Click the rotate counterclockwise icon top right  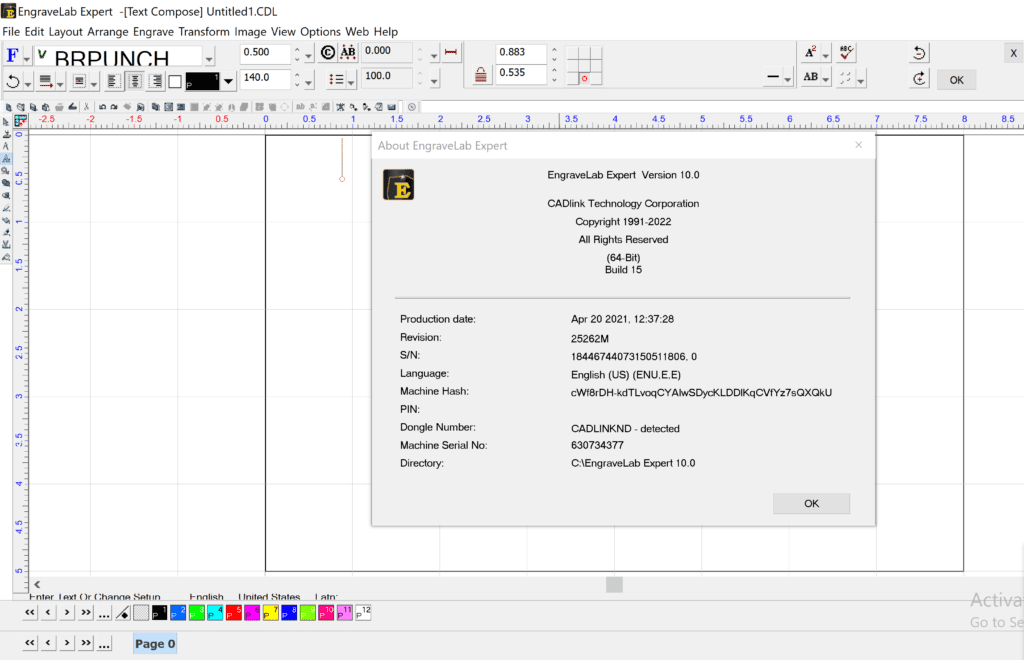tap(919, 51)
